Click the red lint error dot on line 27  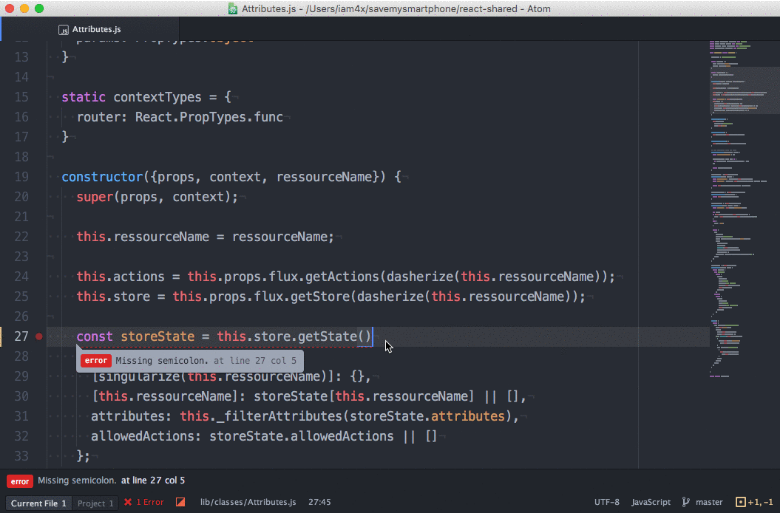click(39, 337)
